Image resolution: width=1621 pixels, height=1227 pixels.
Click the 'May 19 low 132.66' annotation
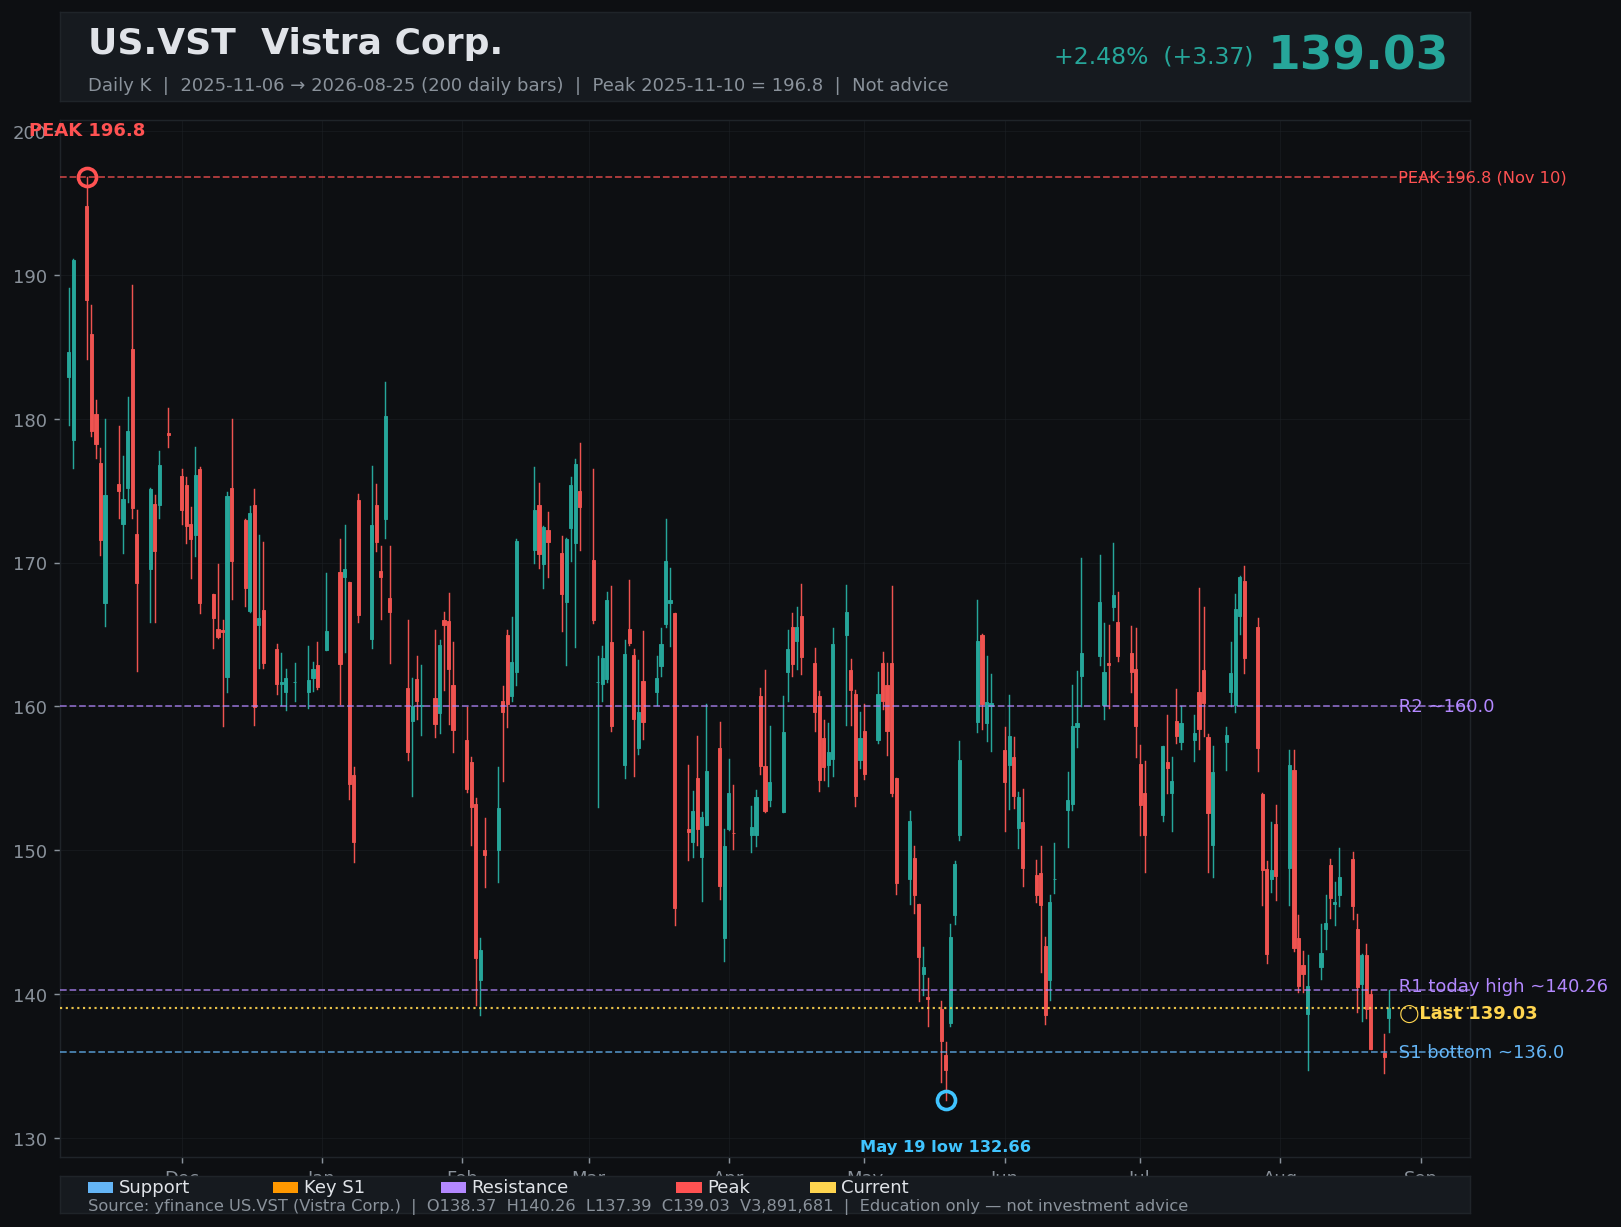(x=945, y=1147)
